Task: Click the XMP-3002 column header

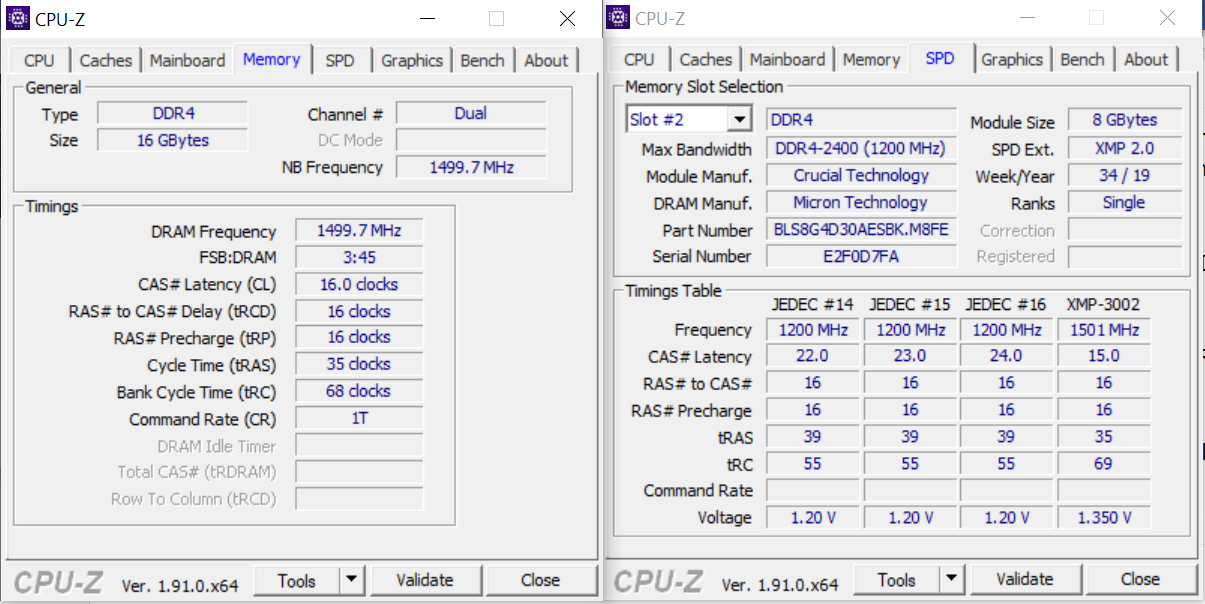Action: (x=1104, y=304)
